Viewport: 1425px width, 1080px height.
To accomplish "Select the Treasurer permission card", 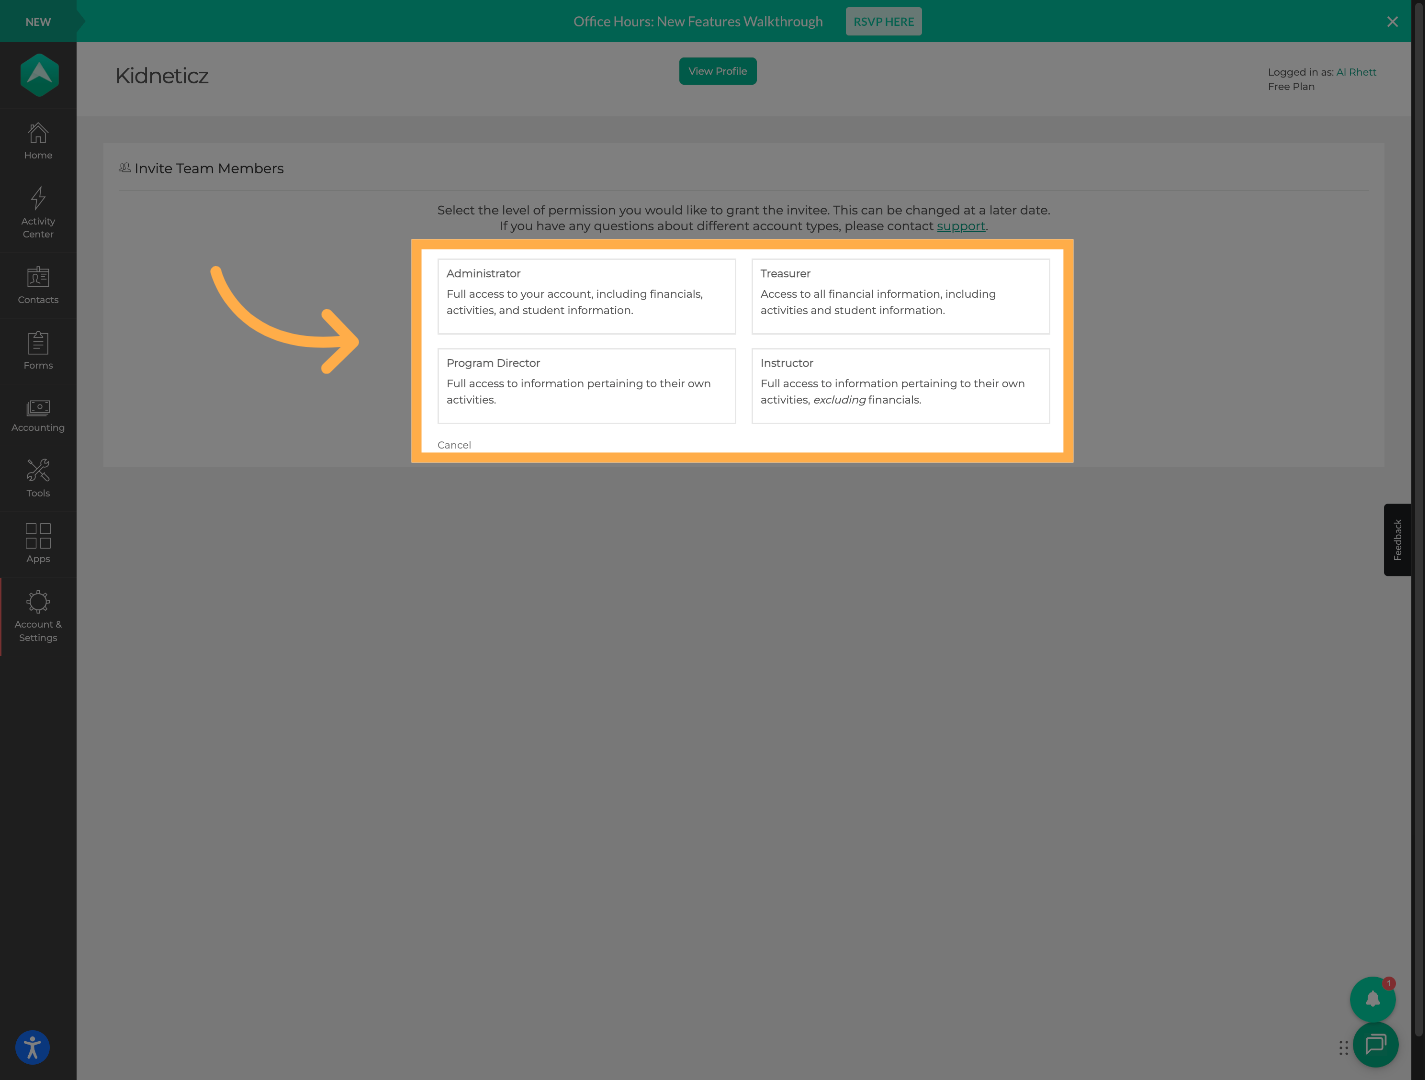I will tap(900, 296).
